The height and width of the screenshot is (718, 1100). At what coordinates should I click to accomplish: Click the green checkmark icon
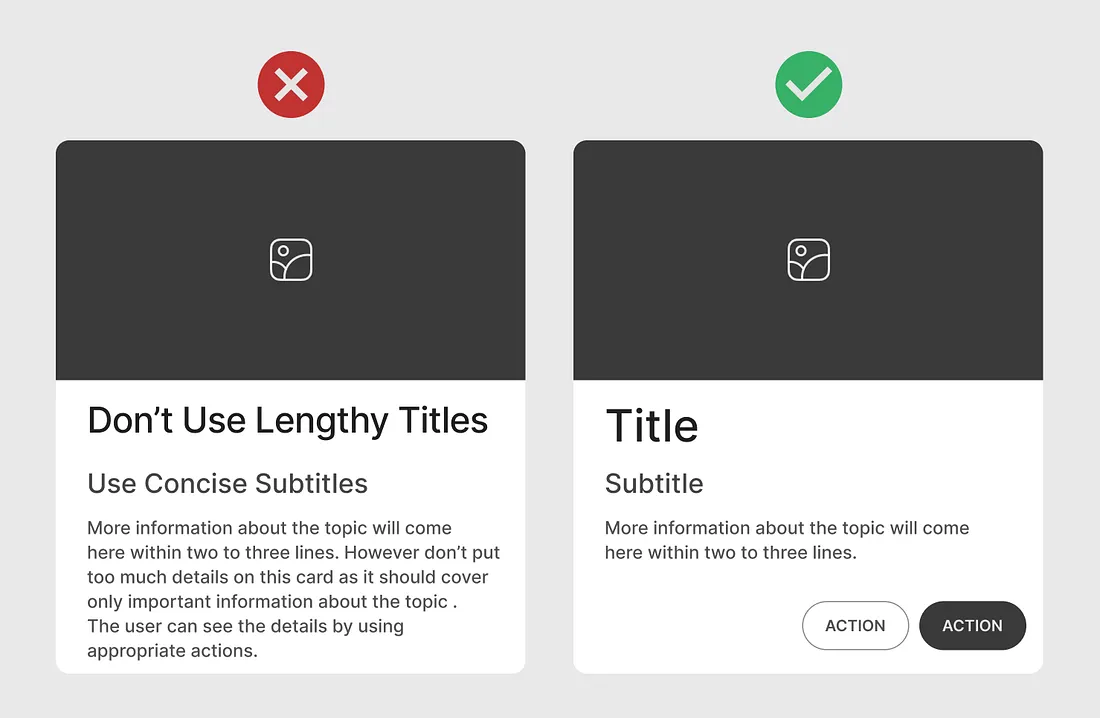tap(809, 85)
